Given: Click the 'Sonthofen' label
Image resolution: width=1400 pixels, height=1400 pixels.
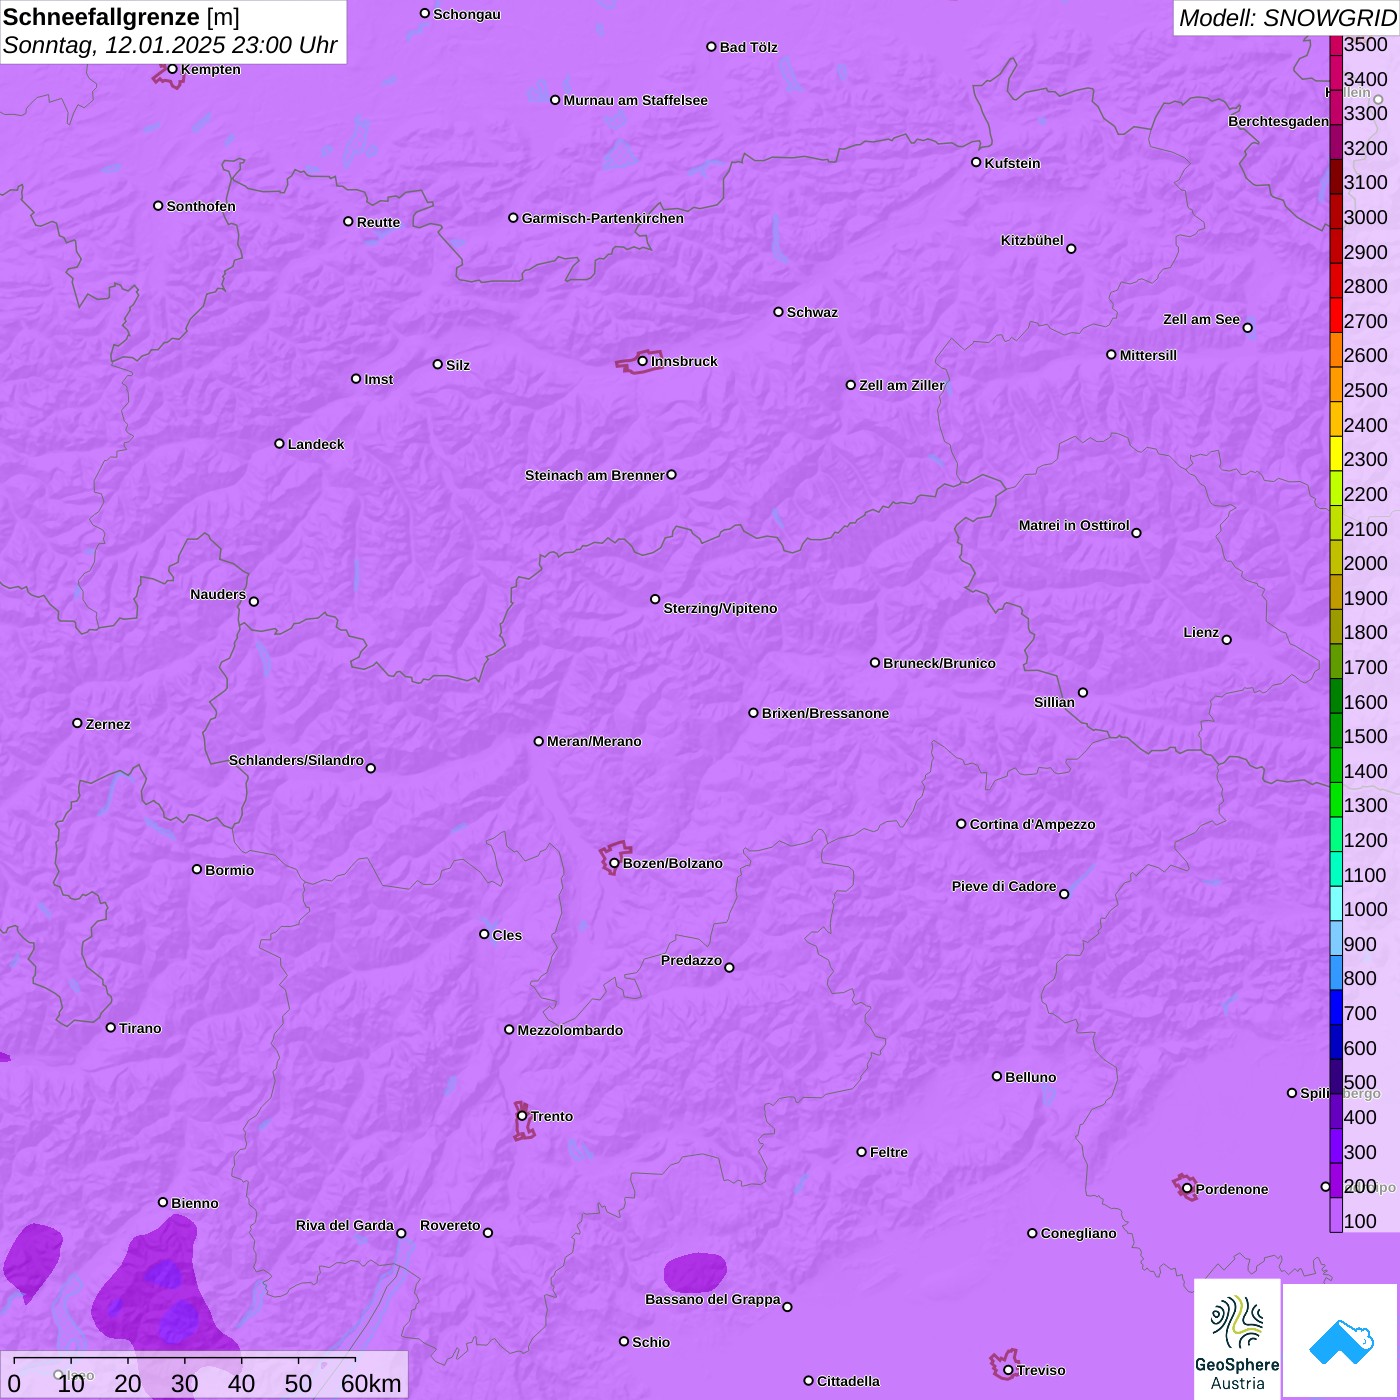Looking at the screenshot, I should (x=201, y=206).
